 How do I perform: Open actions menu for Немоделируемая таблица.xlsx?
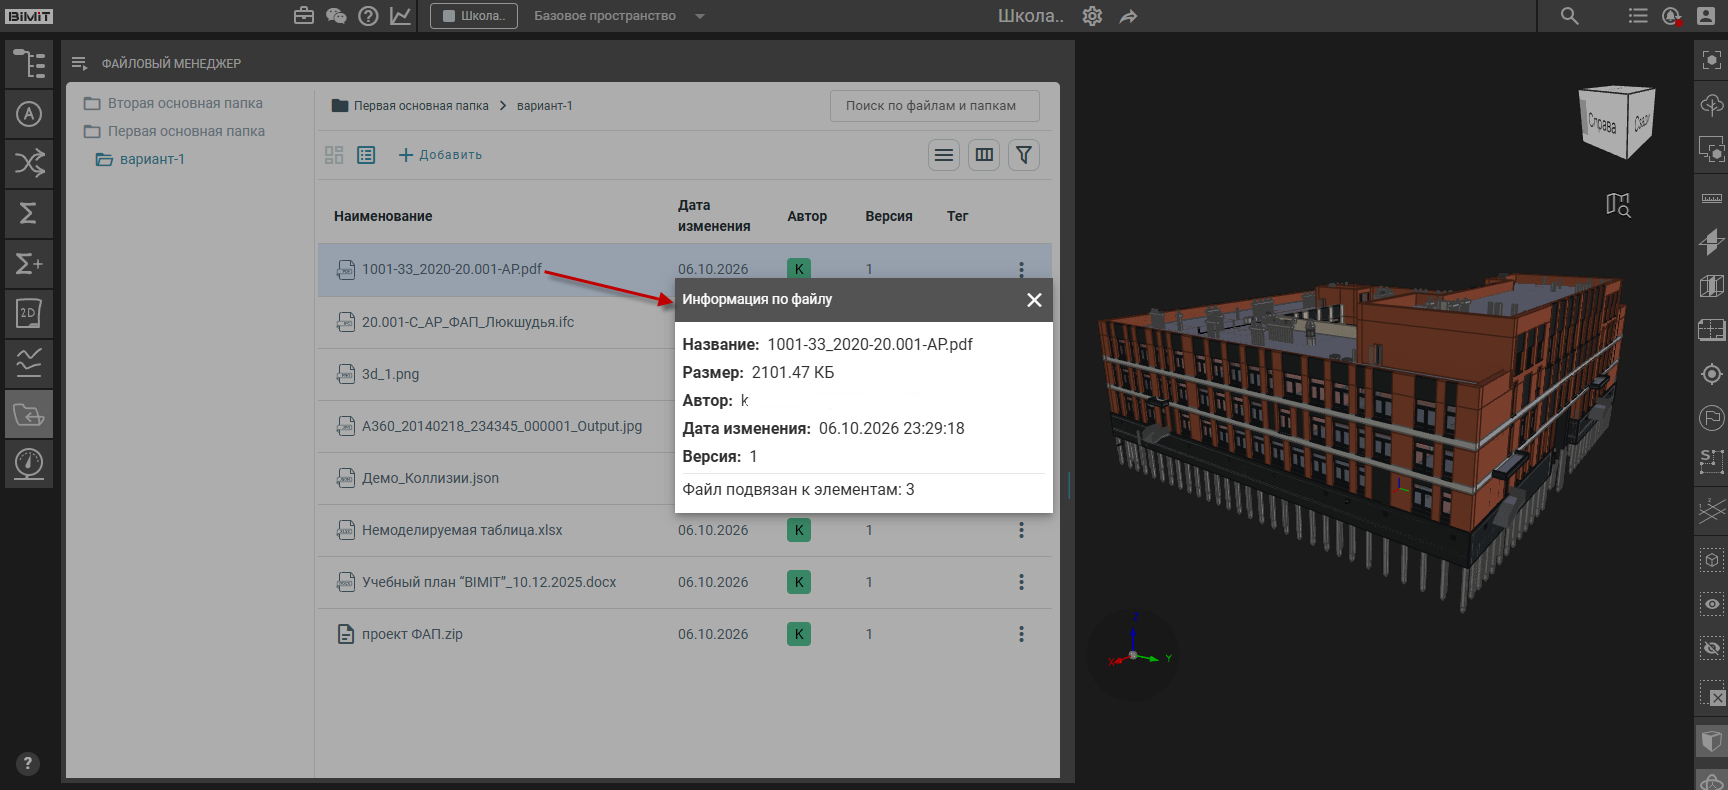1021,530
